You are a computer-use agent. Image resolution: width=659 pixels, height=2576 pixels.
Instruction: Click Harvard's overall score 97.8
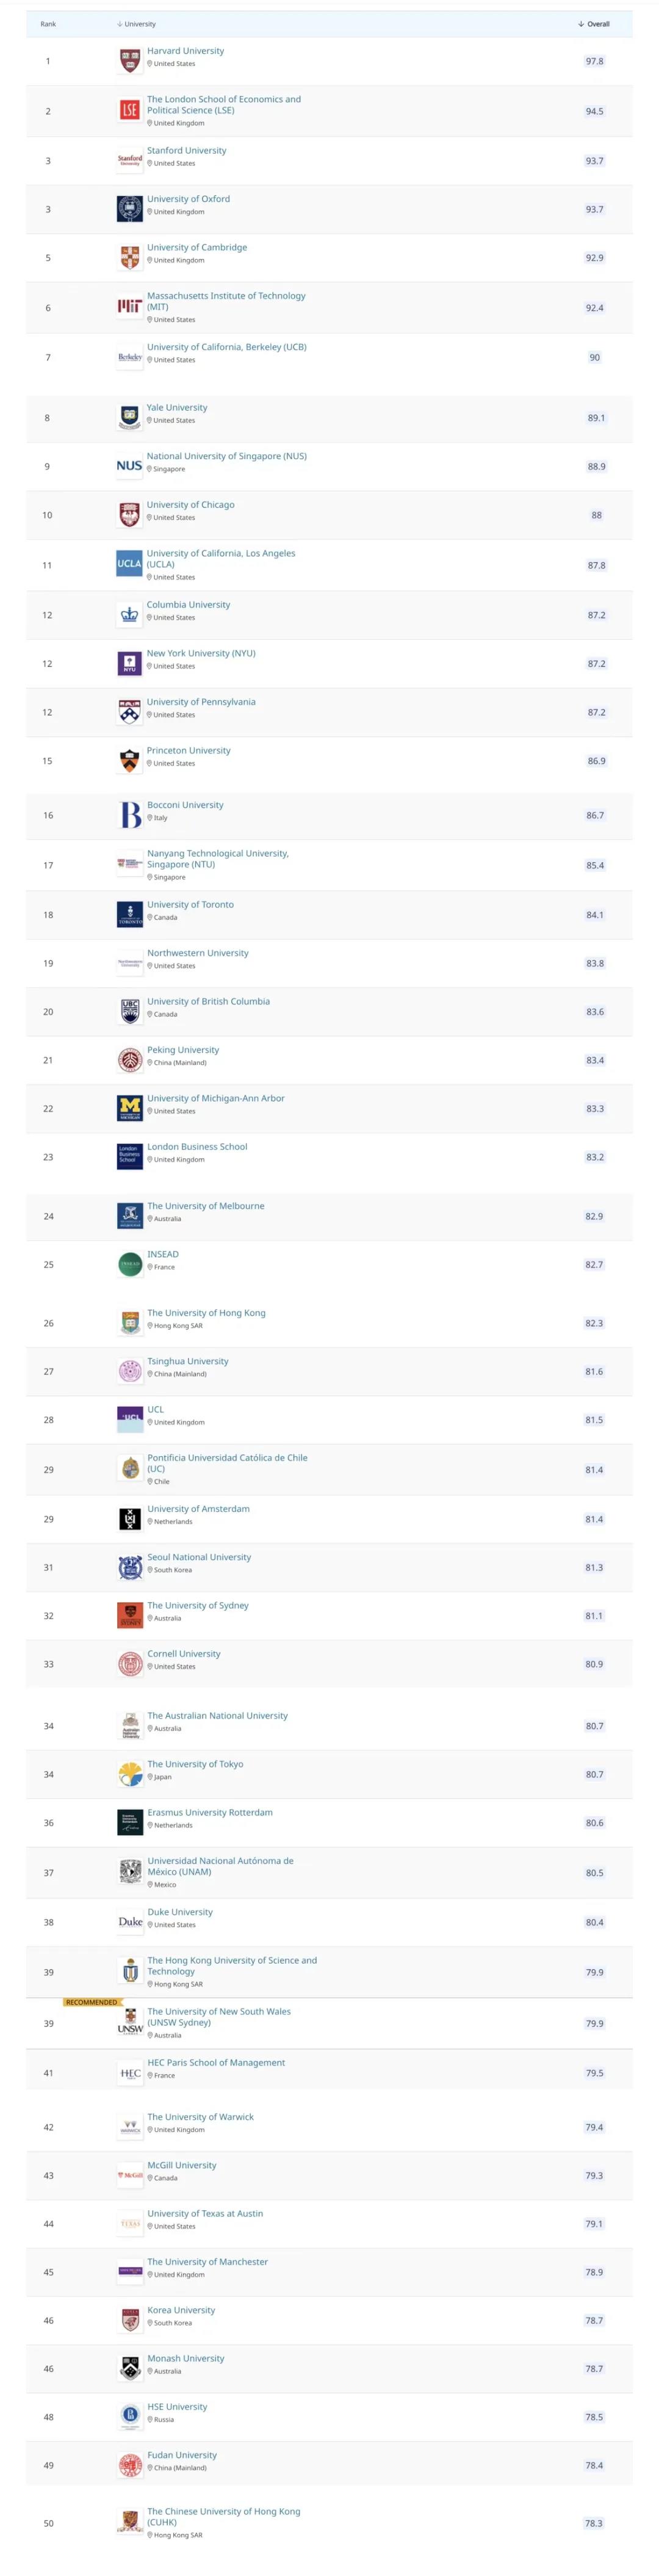click(x=594, y=61)
